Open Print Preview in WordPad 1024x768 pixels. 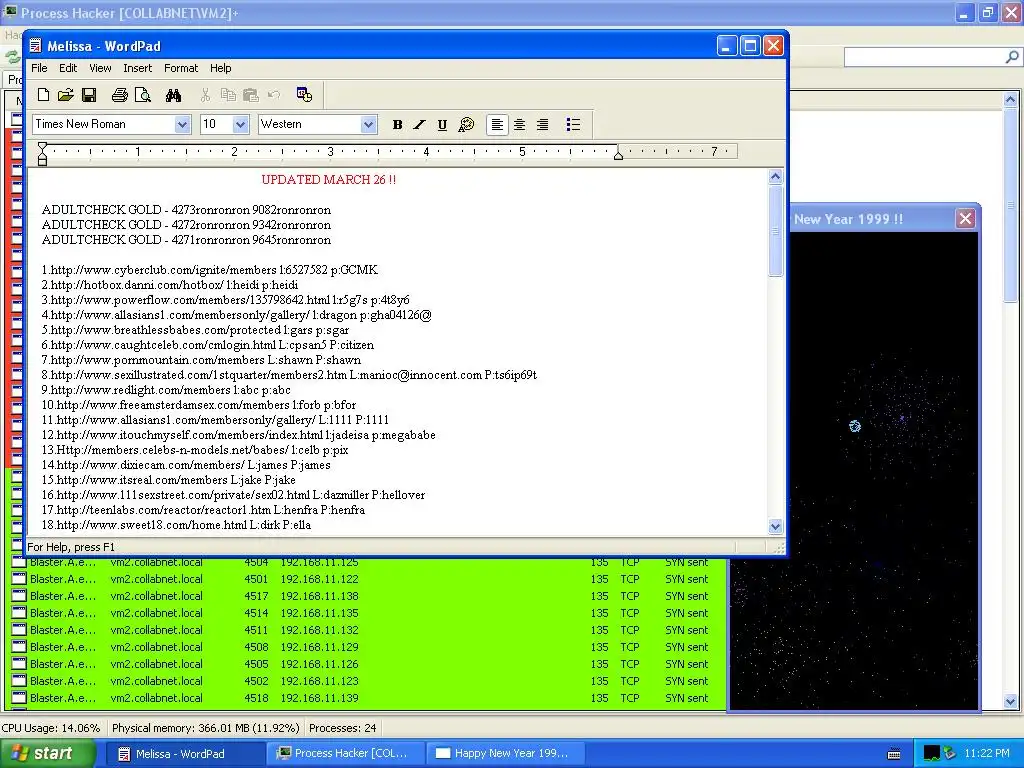(142, 95)
